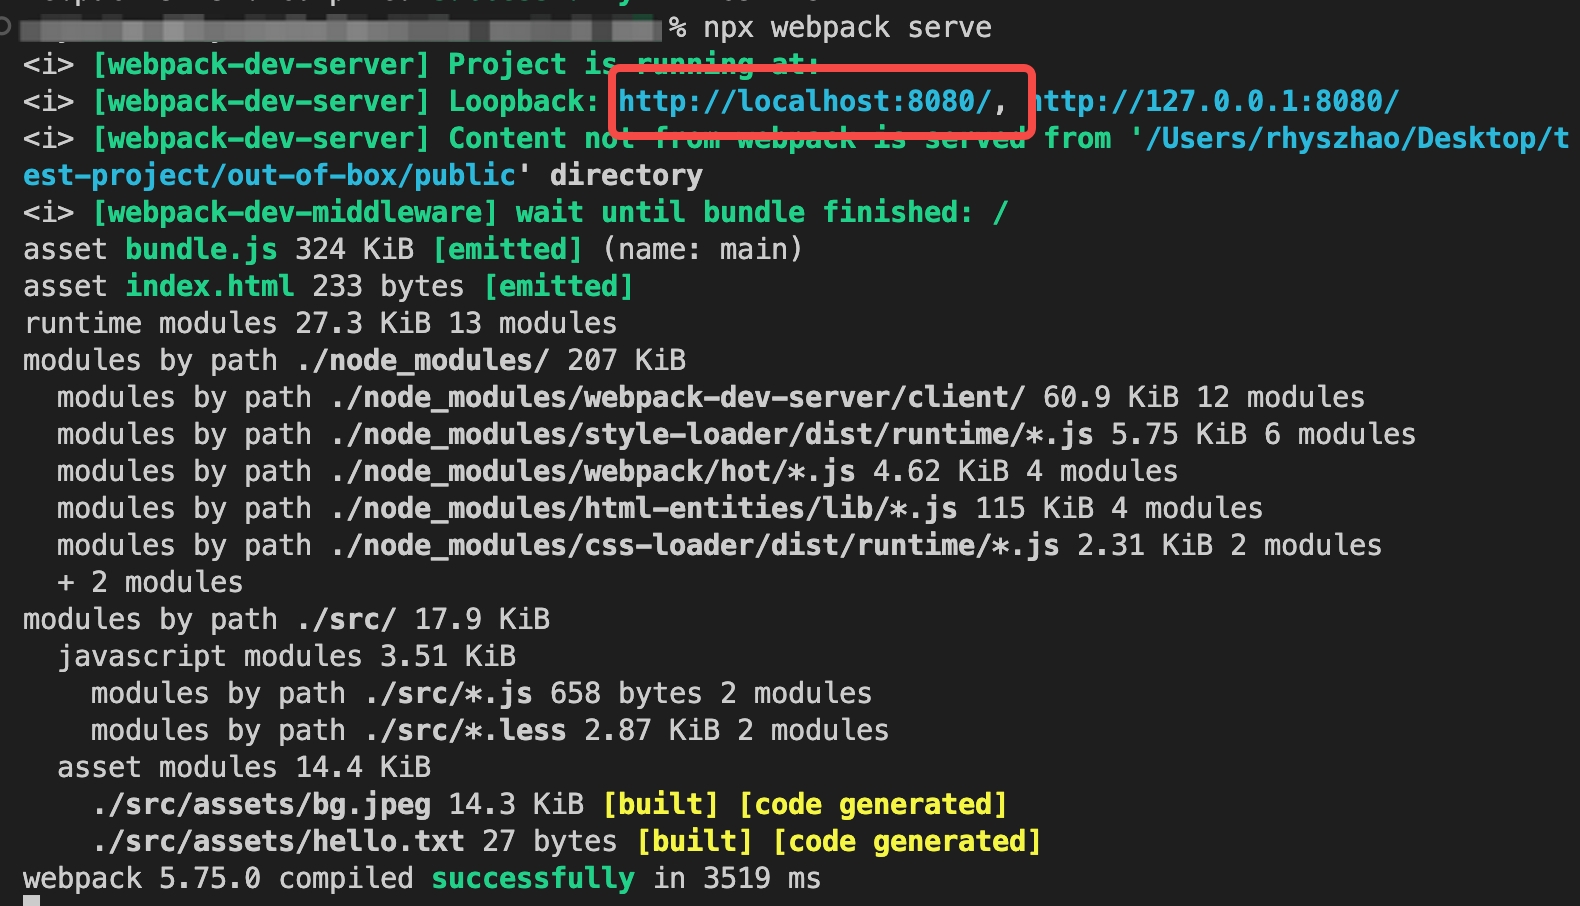This screenshot has width=1580, height=906.
Task: Click the '/Users/rhyszhao/Desktop/t' path text
Action: point(1357,138)
